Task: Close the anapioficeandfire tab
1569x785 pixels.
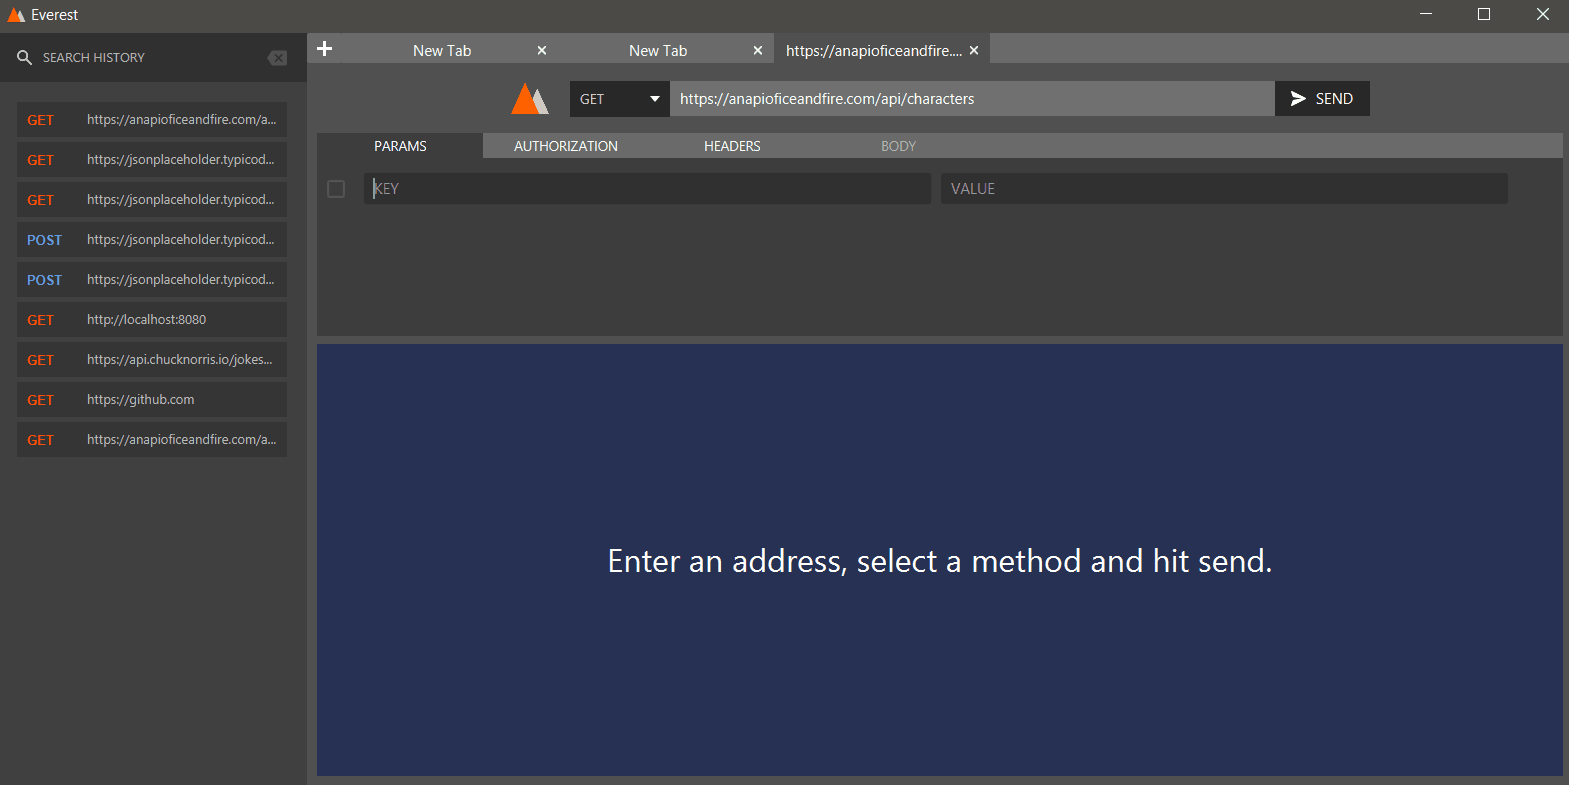Action: pyautogui.click(x=974, y=50)
